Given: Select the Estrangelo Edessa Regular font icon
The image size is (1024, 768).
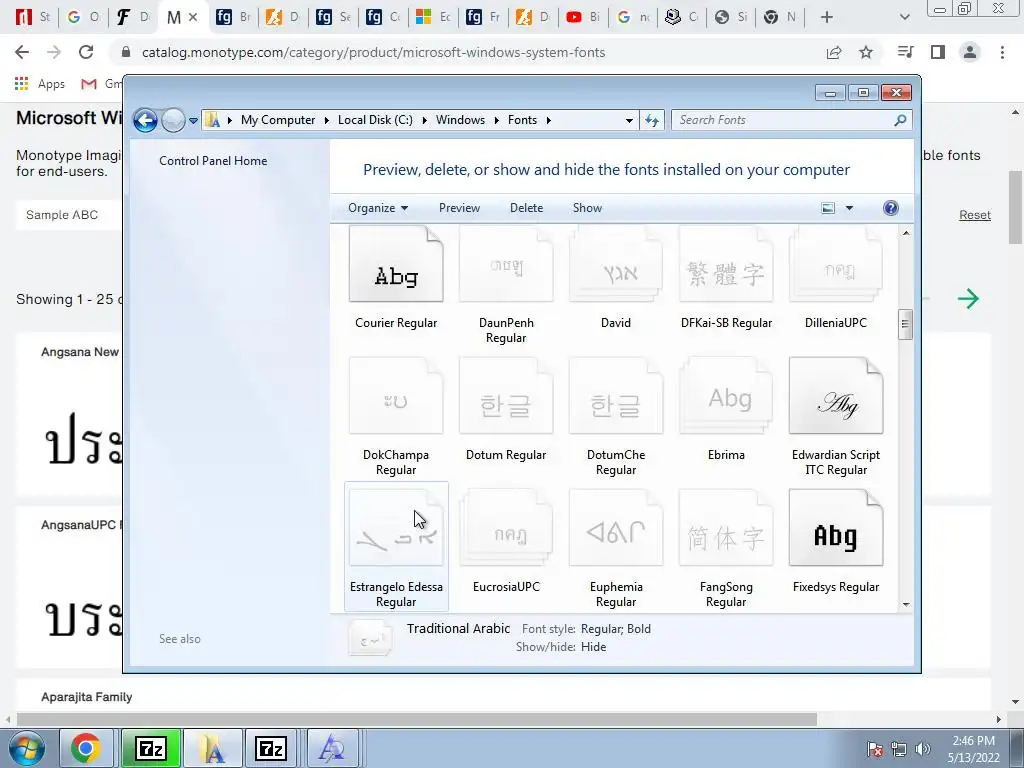Looking at the screenshot, I should 396,528.
